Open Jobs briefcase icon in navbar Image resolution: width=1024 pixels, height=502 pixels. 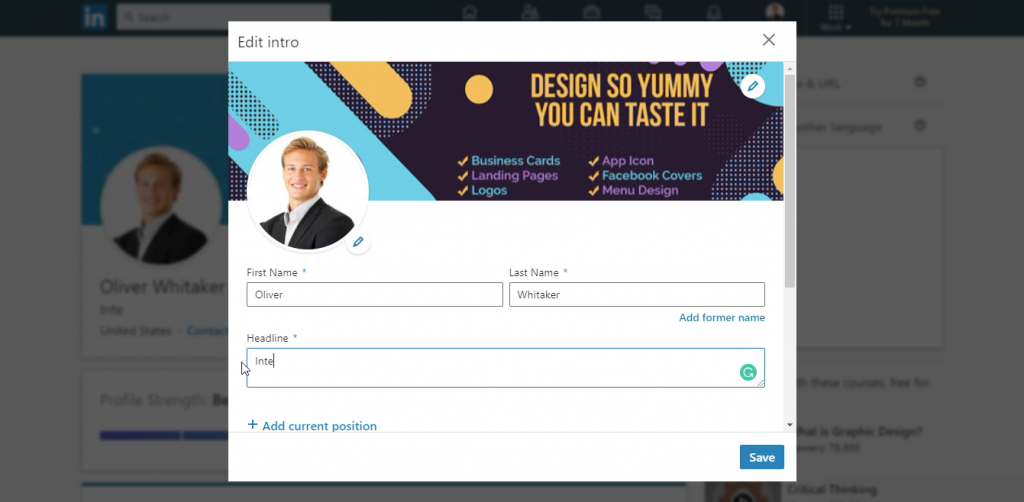(592, 12)
